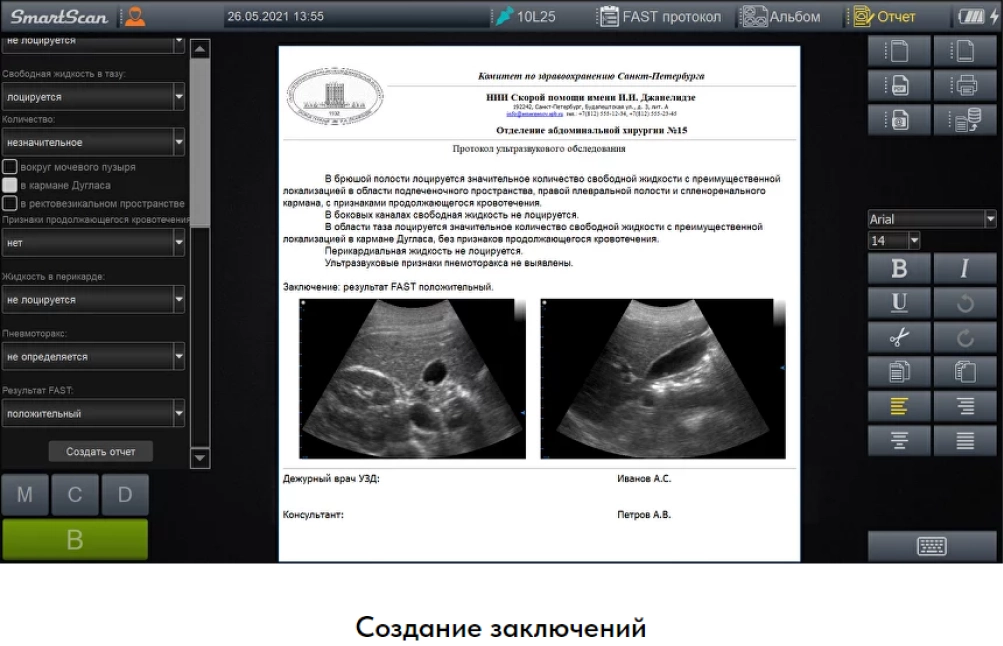Check 'вокруг мочевого пузыря' checkbox
Screen dimensions: 1003x646
tap(10, 167)
